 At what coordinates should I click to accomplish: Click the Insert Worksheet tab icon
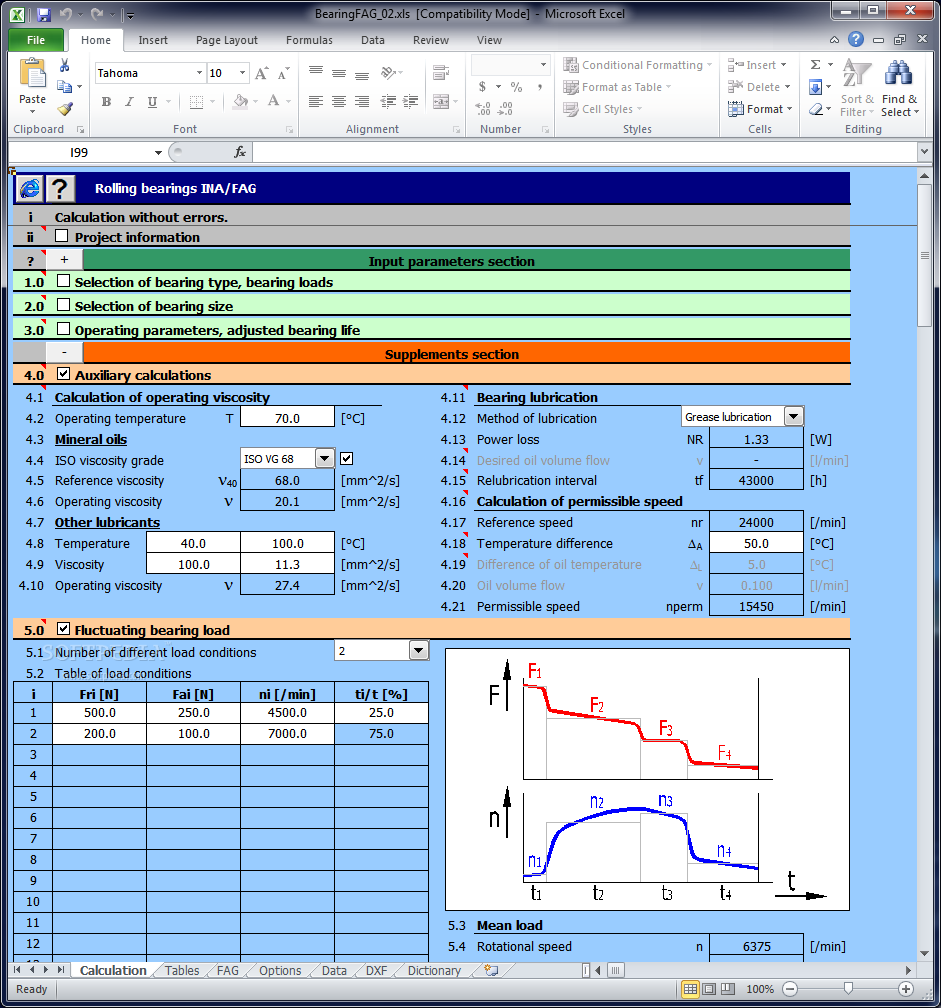491,970
